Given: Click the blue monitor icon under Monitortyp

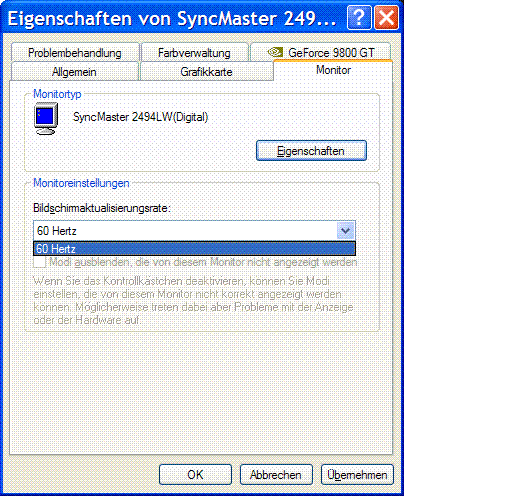Looking at the screenshot, I should pyautogui.click(x=46, y=119).
